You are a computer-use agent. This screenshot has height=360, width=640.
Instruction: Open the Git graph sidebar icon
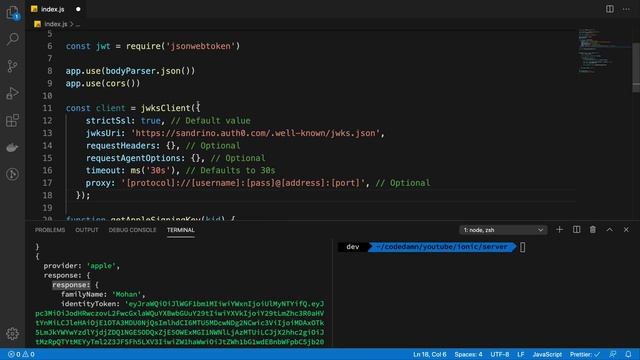pyautogui.click(x=12, y=174)
